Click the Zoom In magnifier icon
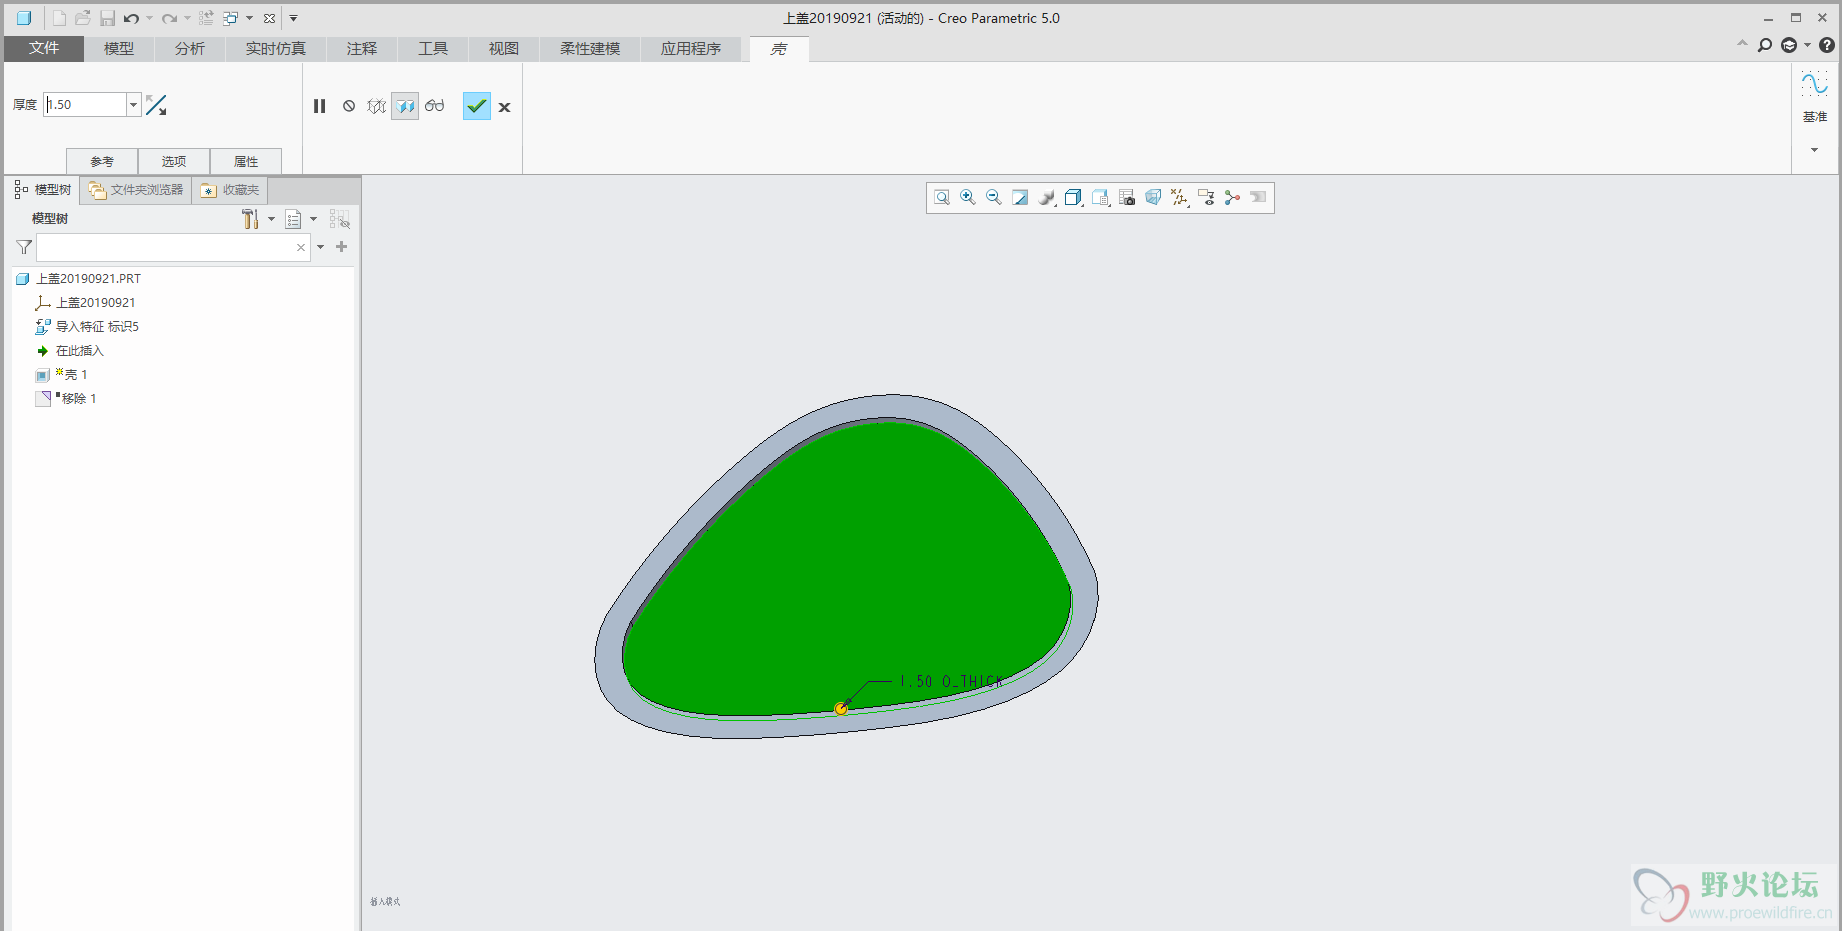This screenshot has height=931, width=1842. tap(968, 198)
